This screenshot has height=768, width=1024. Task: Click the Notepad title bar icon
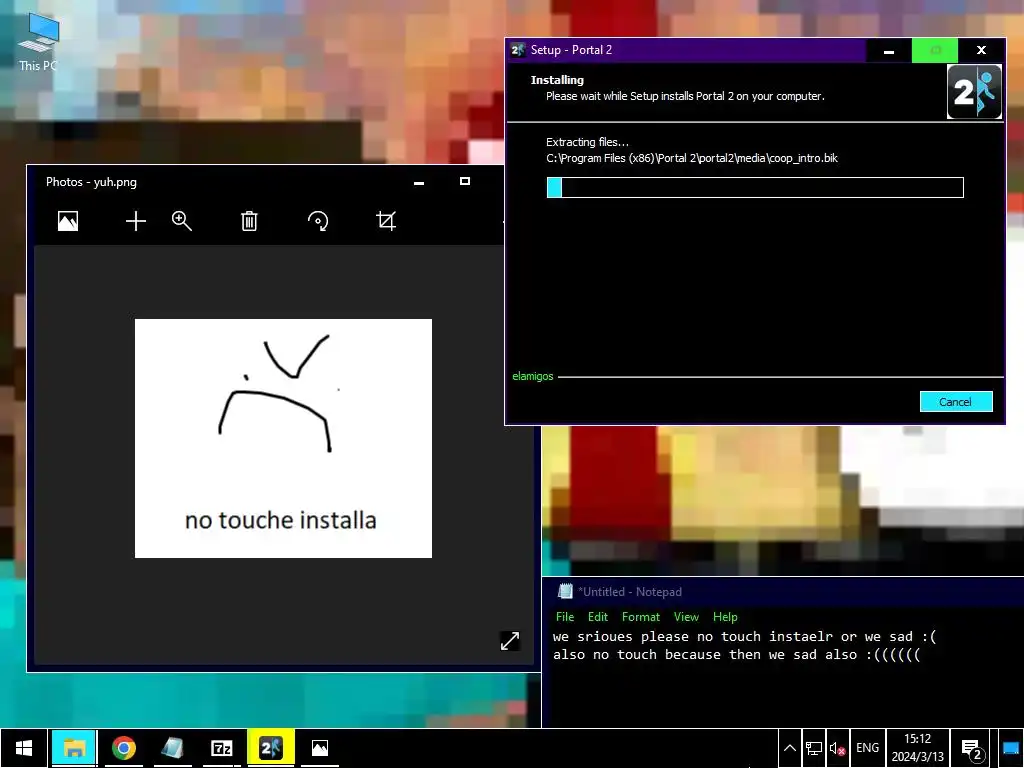point(565,592)
